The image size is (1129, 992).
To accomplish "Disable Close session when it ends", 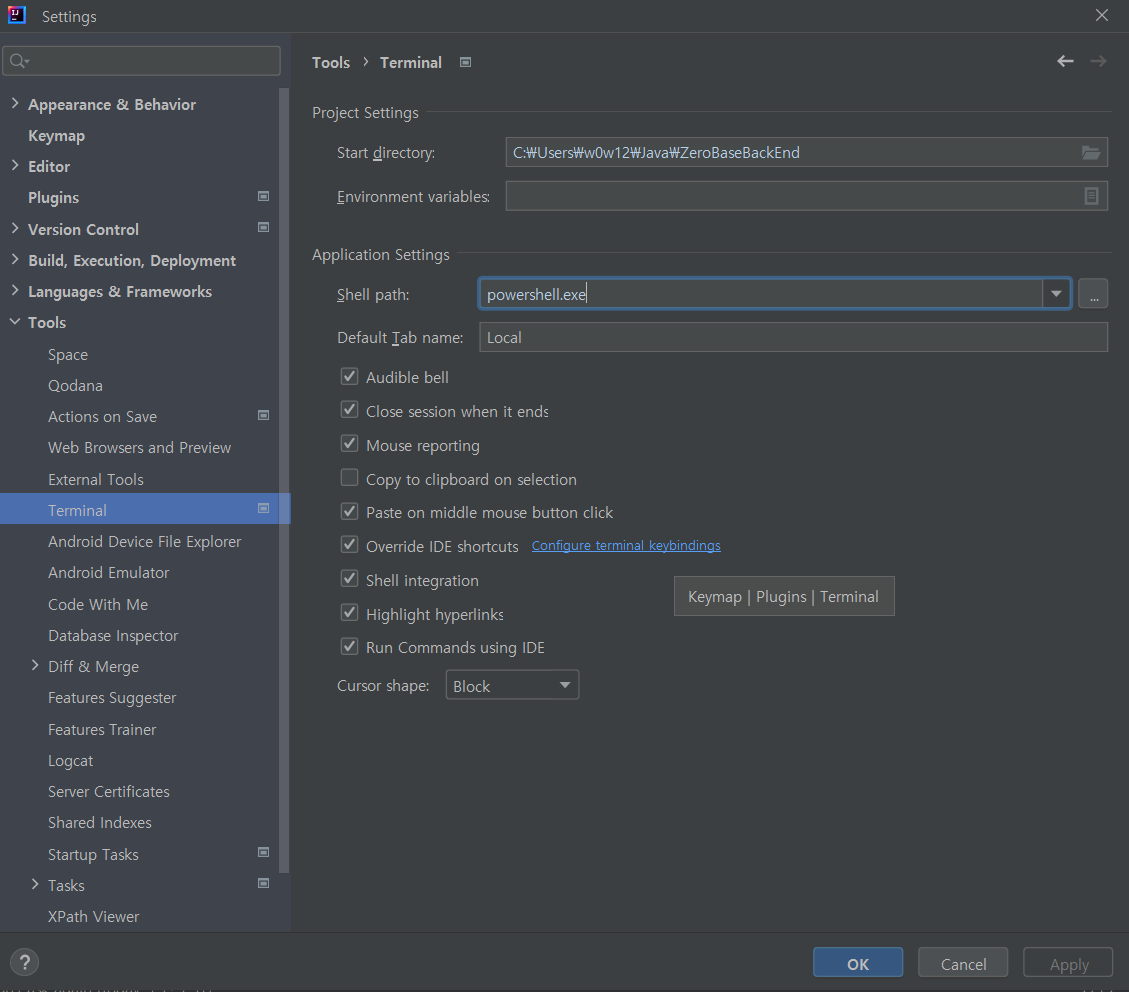I will [349, 410].
